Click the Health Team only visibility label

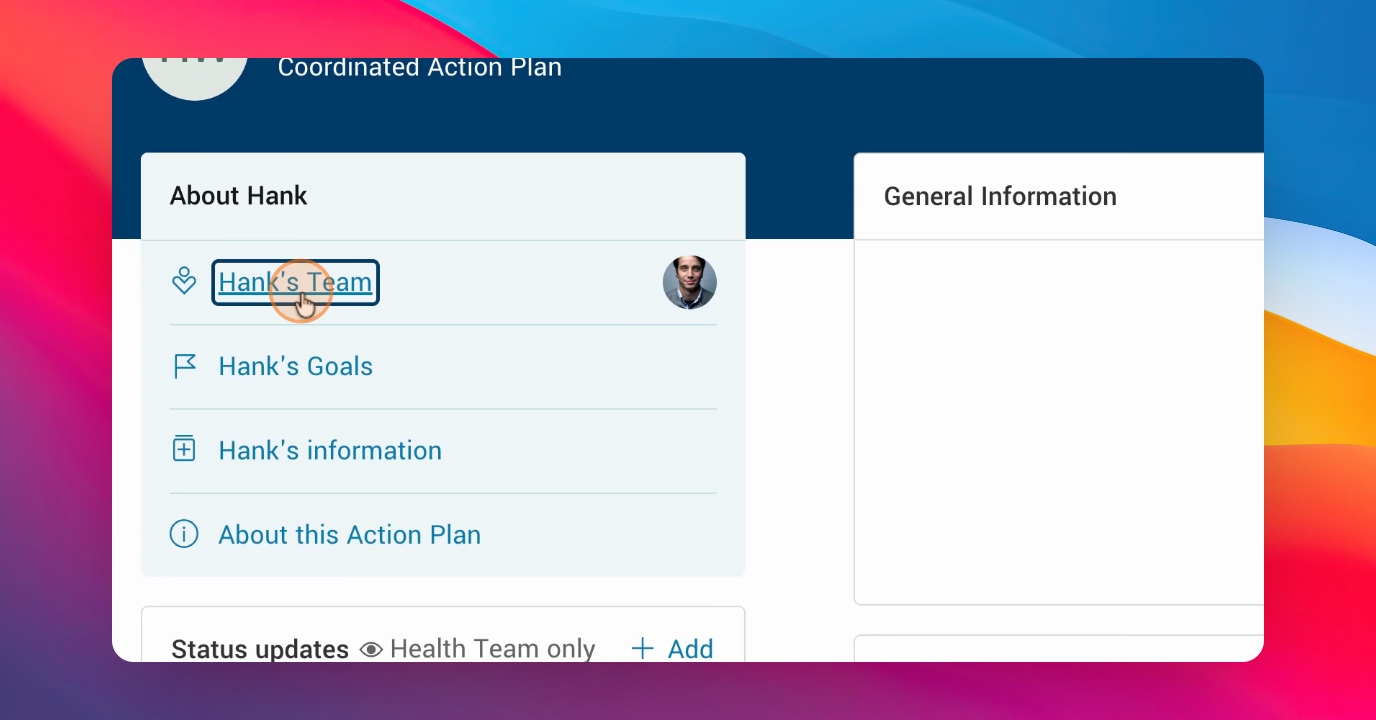point(493,649)
